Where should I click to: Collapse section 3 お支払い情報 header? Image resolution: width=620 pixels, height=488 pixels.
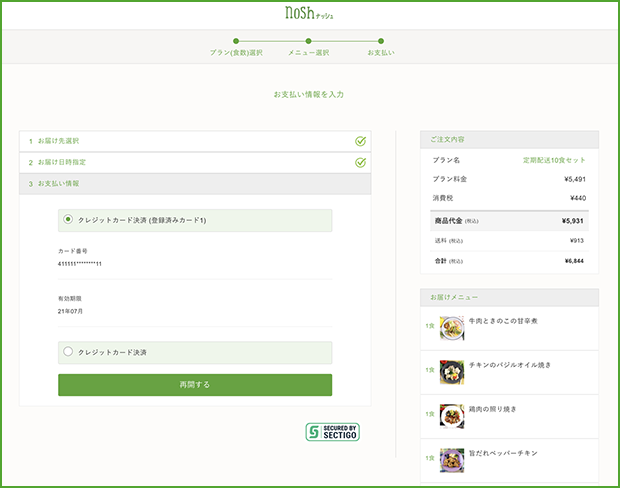coord(195,184)
